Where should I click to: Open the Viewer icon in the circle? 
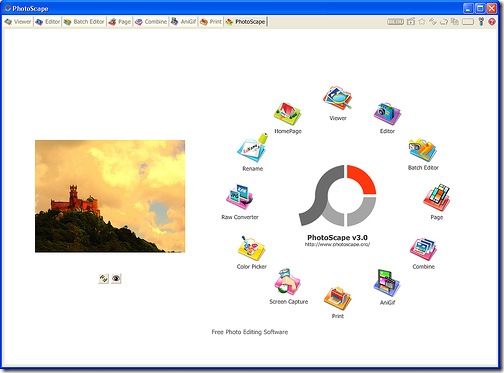(337, 98)
